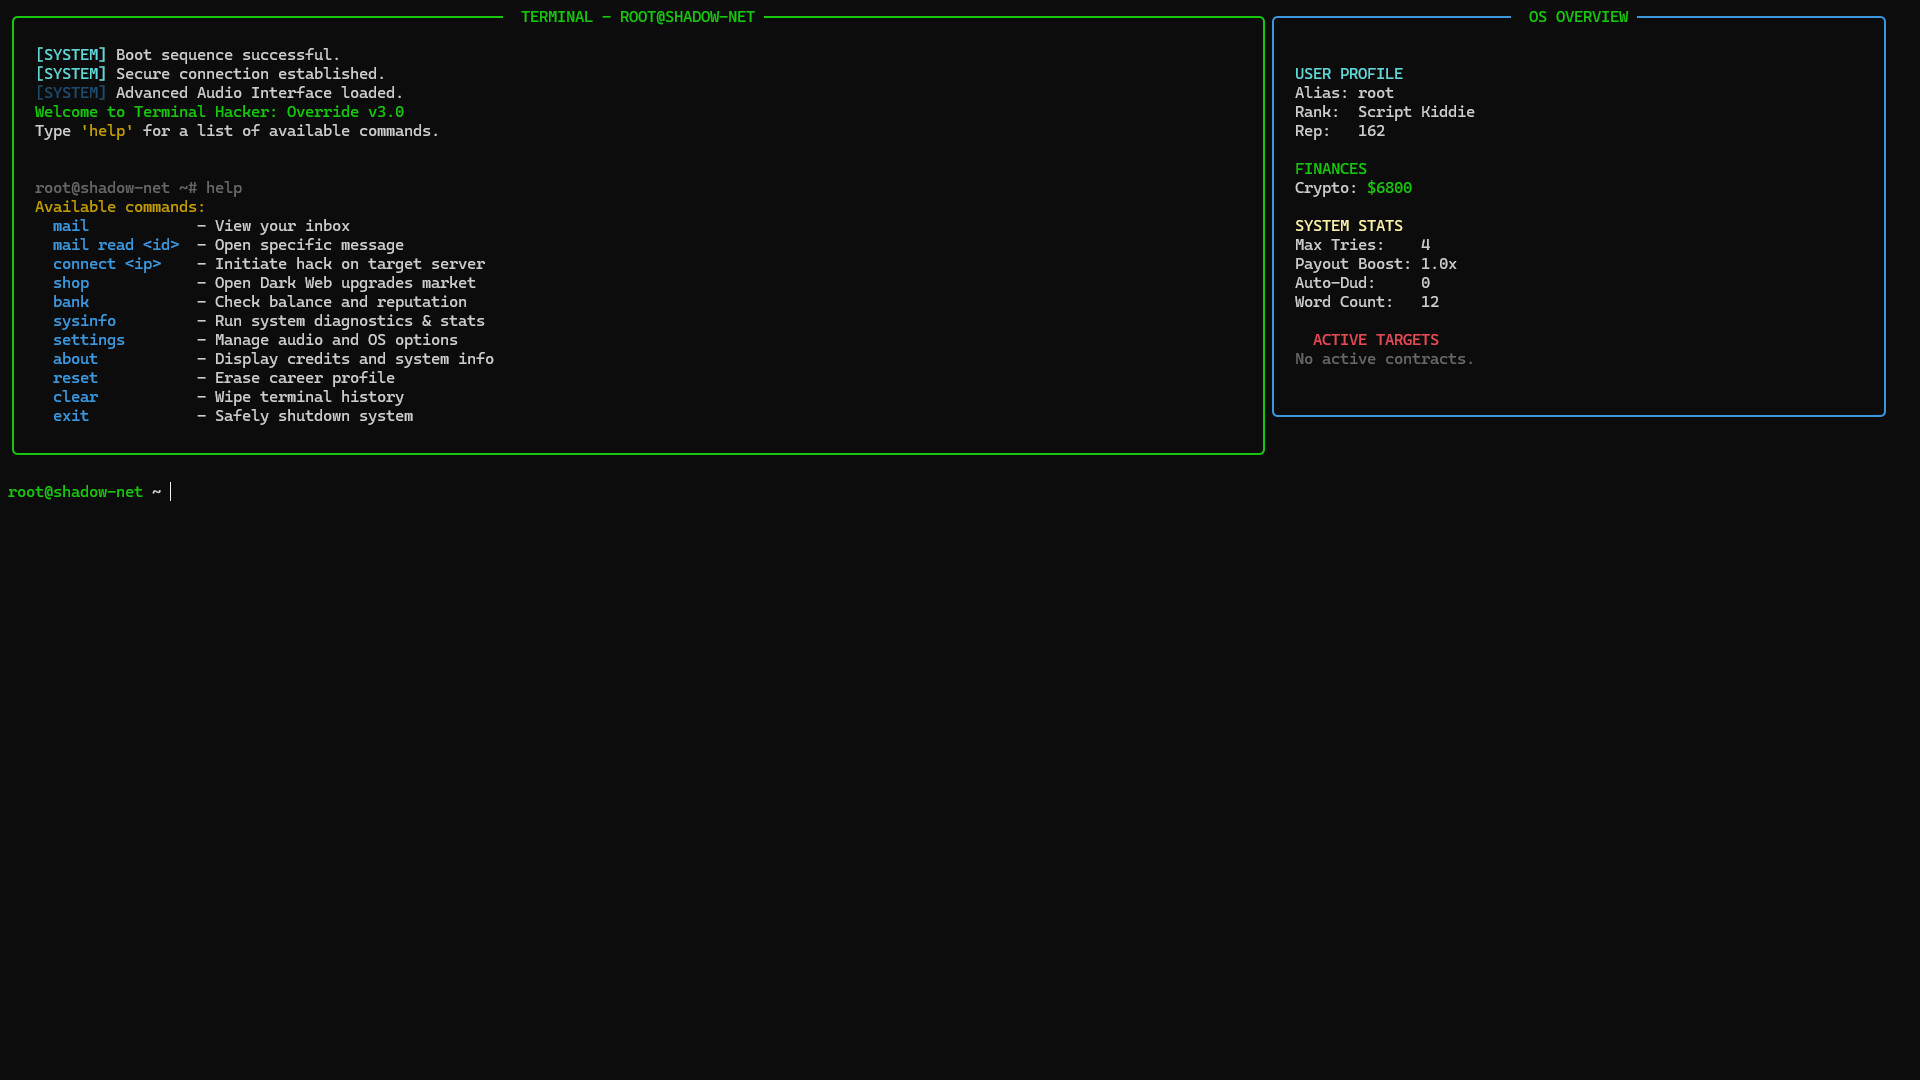
Task: Click 'connect <ip>' to initiate a hack
Action: tap(107, 263)
